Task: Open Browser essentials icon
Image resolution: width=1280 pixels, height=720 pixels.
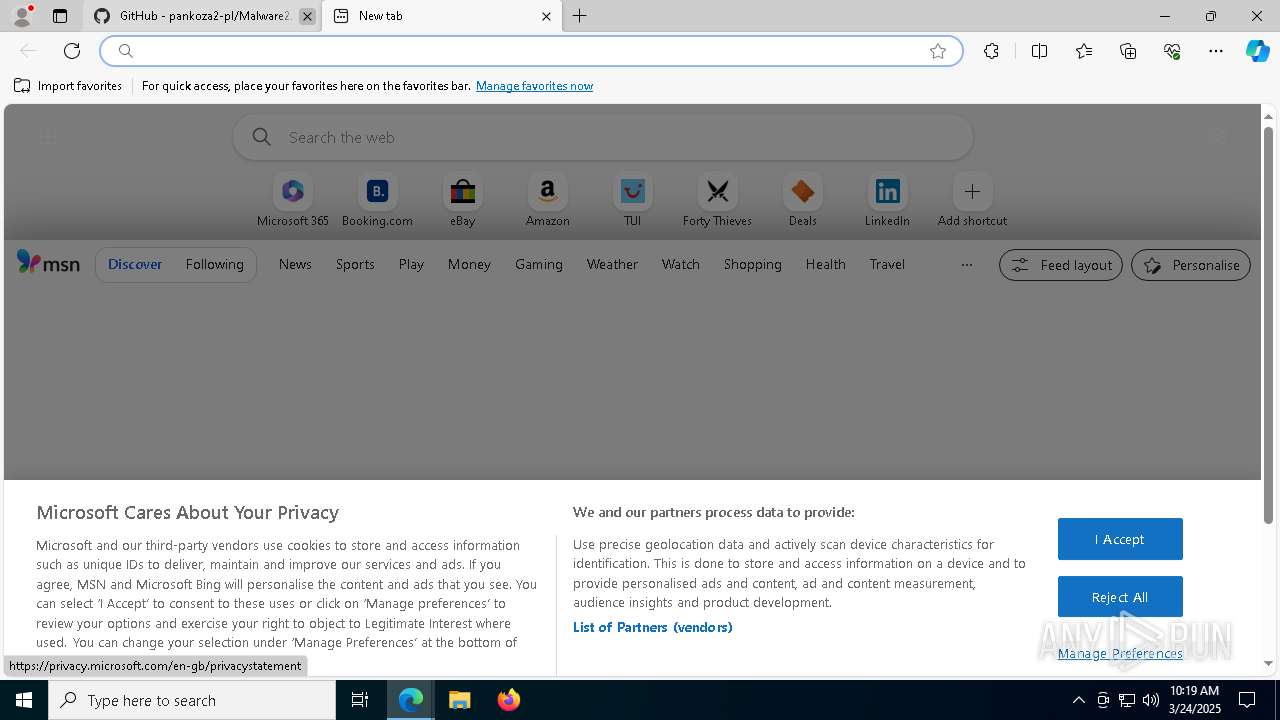Action: 1172,51
